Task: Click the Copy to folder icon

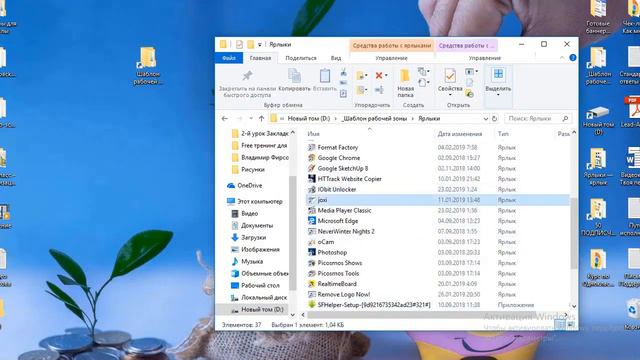Action: coord(360,90)
